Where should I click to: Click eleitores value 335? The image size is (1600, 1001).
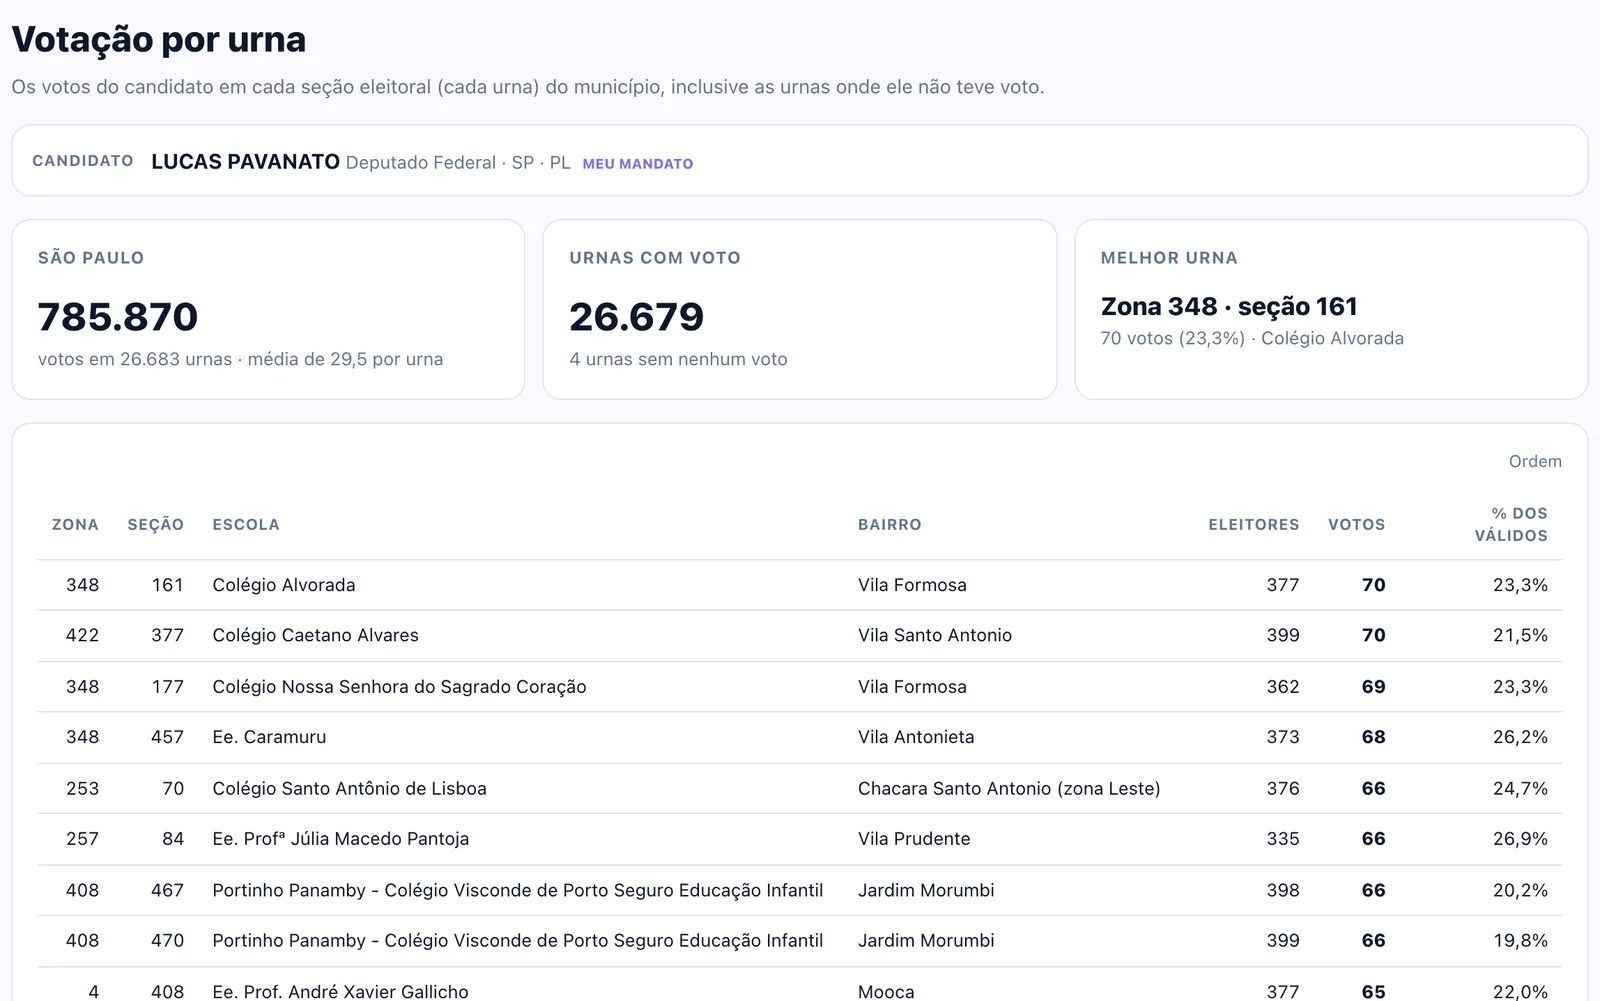tap(1283, 839)
